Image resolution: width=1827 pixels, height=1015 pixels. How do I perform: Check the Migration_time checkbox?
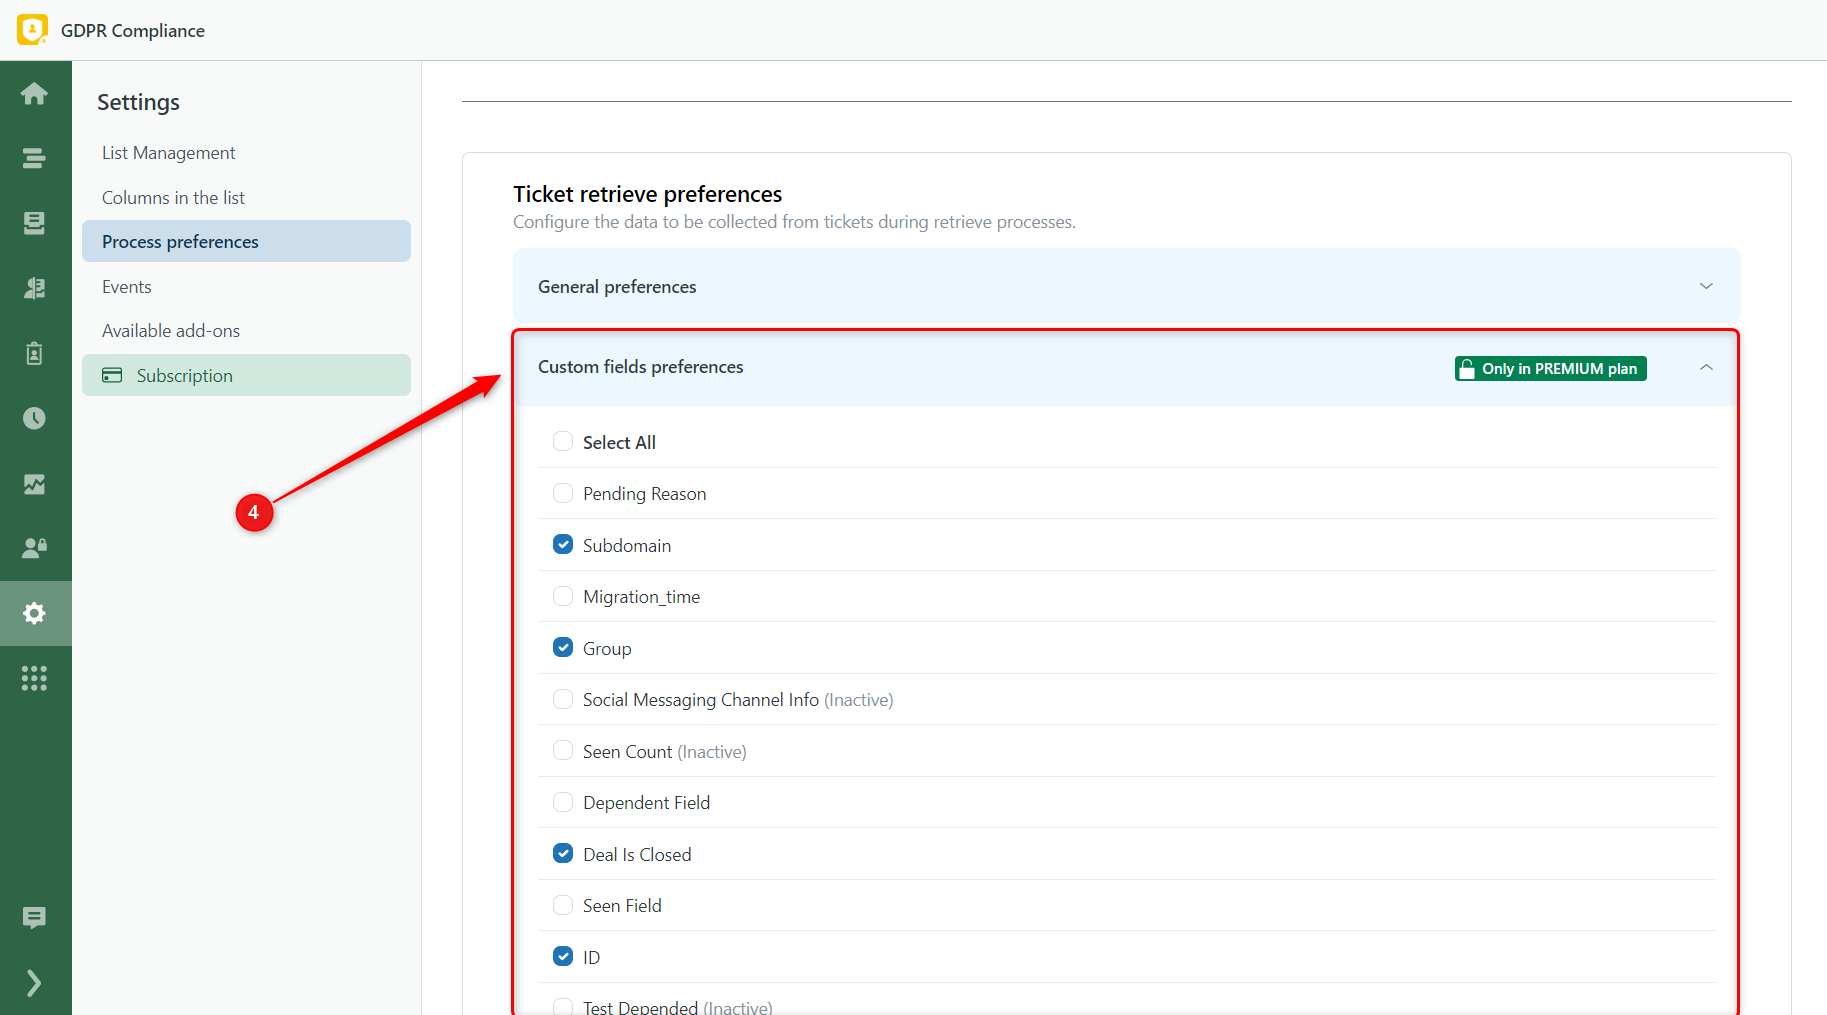(x=563, y=596)
